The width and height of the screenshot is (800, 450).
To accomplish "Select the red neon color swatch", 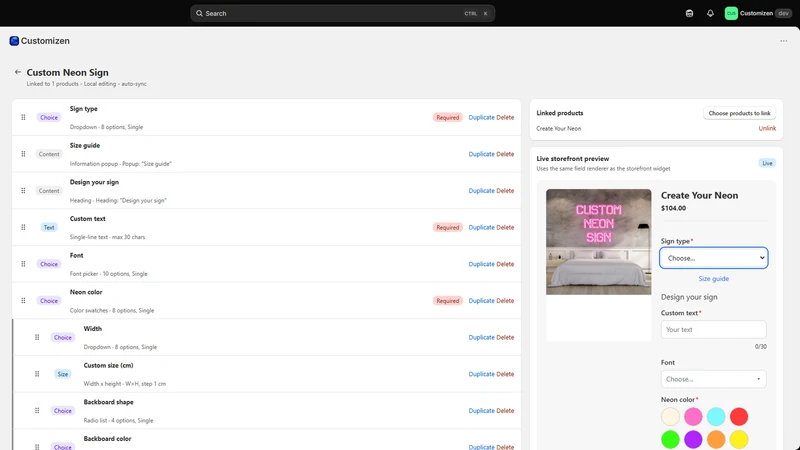I will 739,417.
